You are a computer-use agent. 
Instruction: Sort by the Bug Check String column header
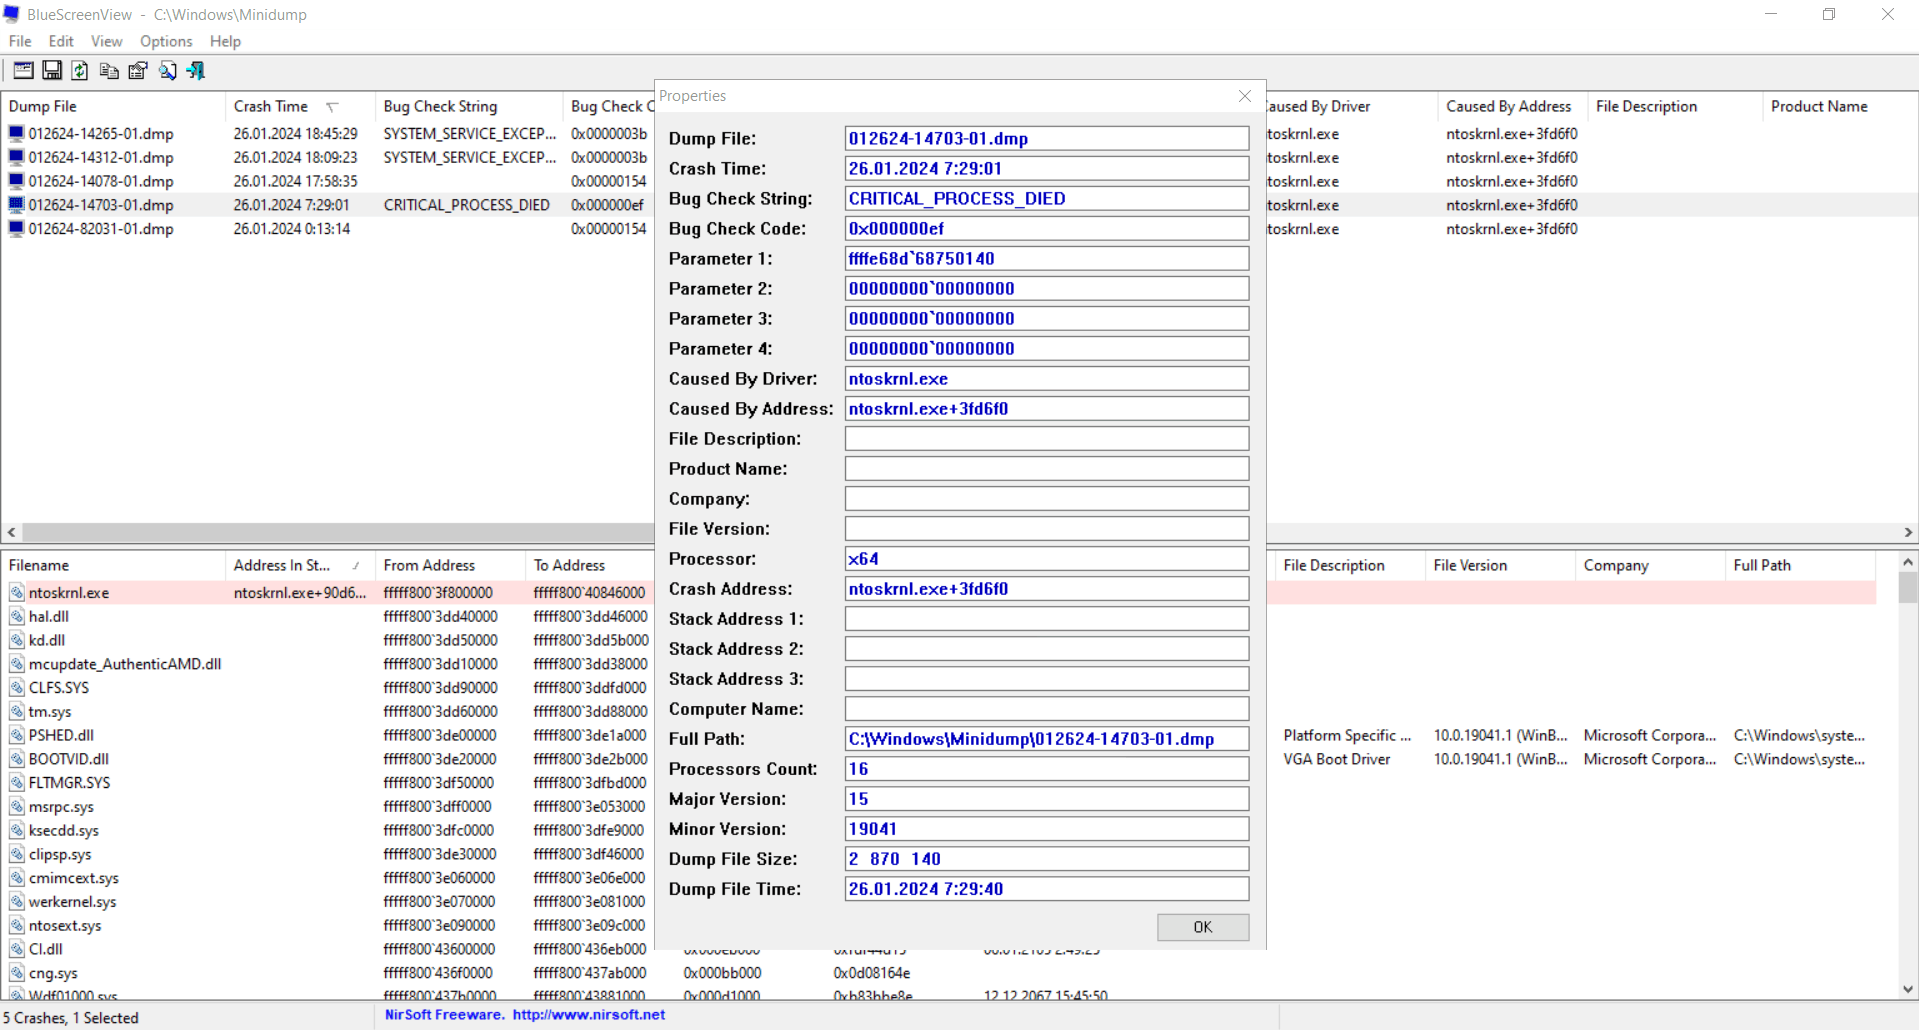point(469,106)
